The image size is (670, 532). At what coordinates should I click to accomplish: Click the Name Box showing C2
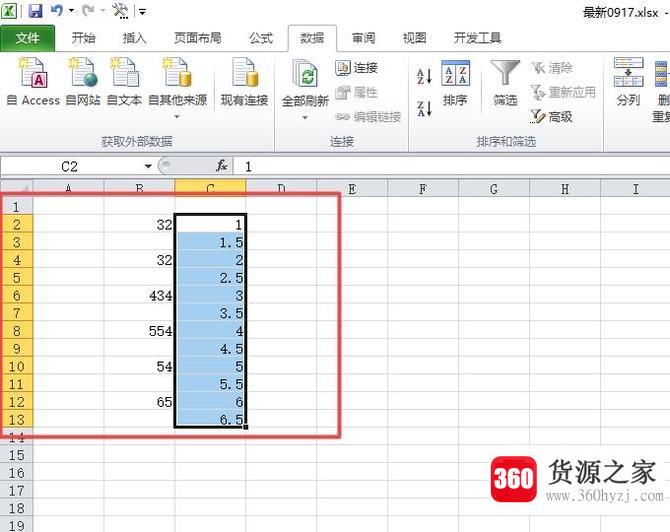pyautogui.click(x=71, y=166)
